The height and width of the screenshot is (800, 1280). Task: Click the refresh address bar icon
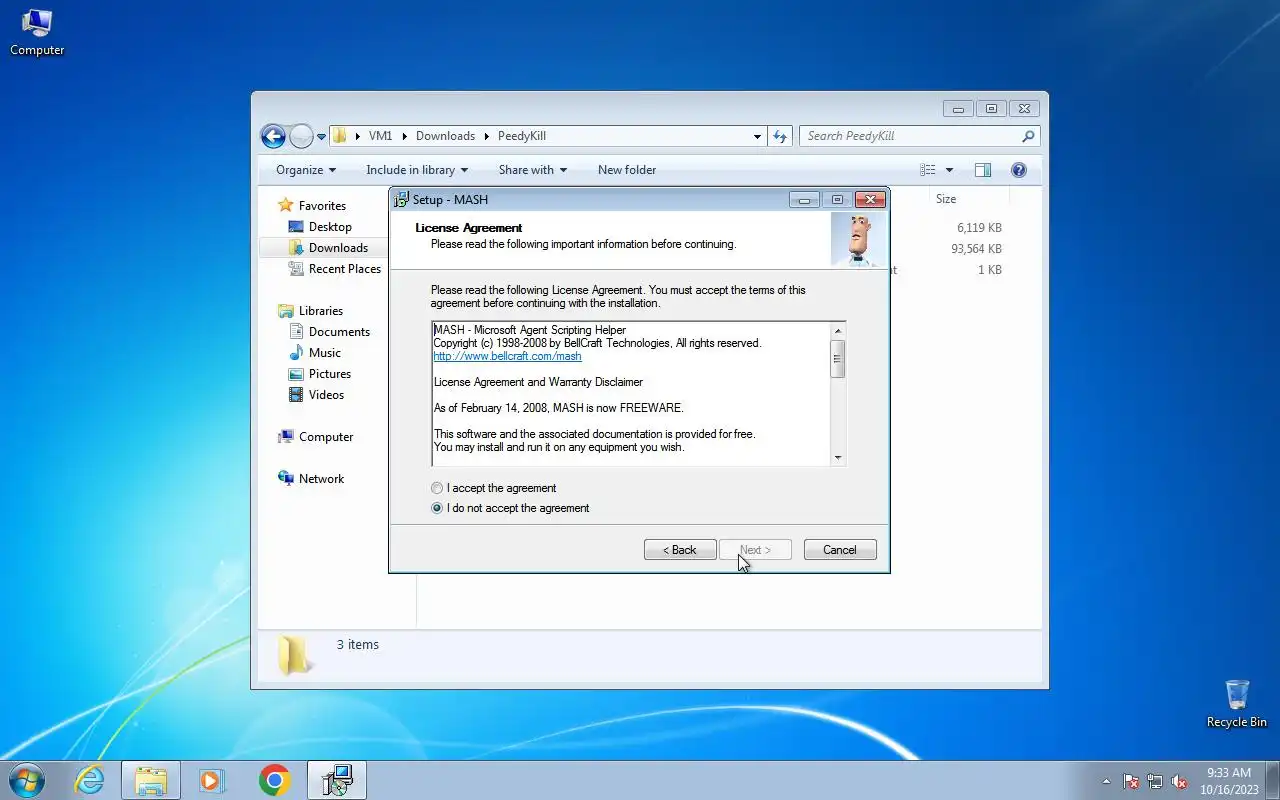coord(780,136)
